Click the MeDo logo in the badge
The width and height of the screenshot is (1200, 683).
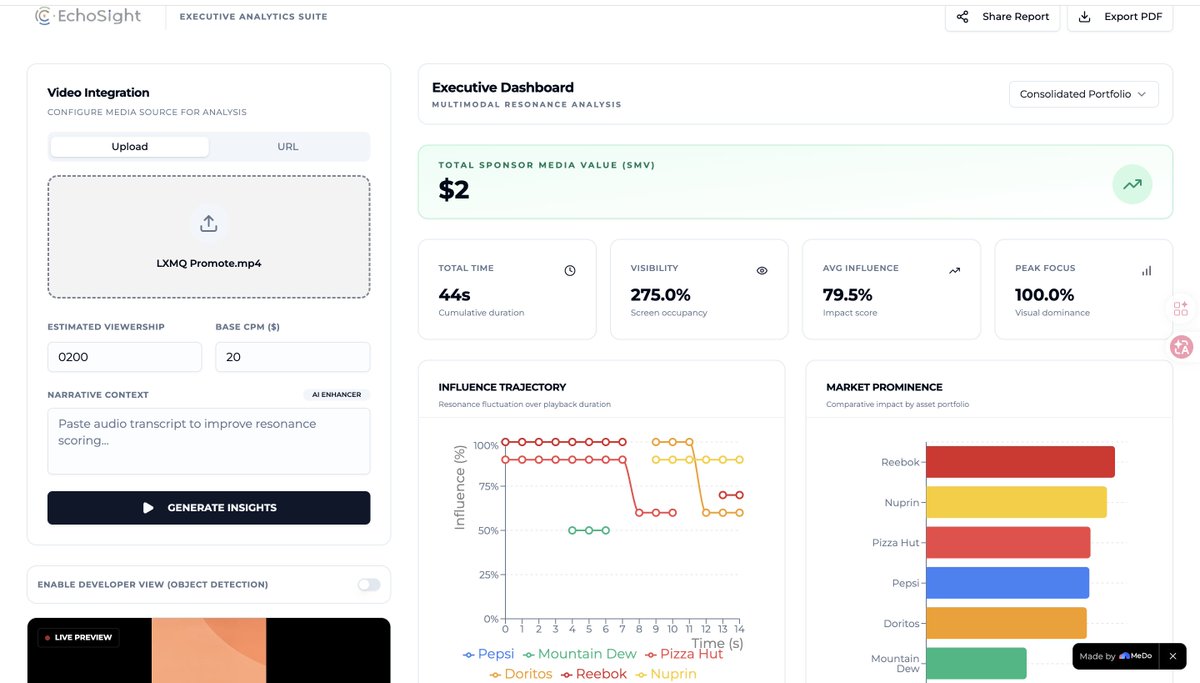tap(1135, 656)
